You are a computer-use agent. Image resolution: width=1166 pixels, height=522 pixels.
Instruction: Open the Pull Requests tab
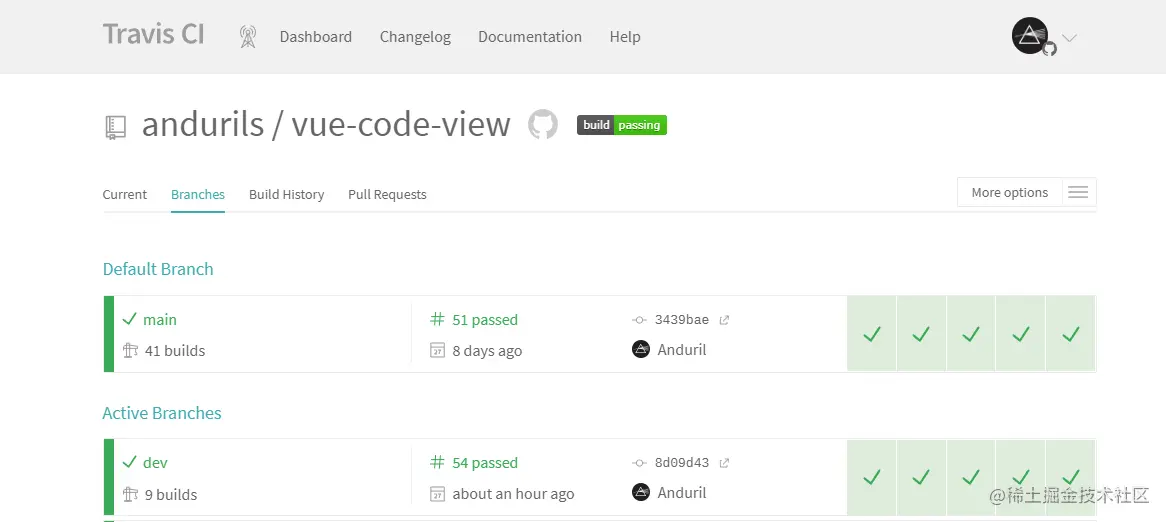pos(387,194)
